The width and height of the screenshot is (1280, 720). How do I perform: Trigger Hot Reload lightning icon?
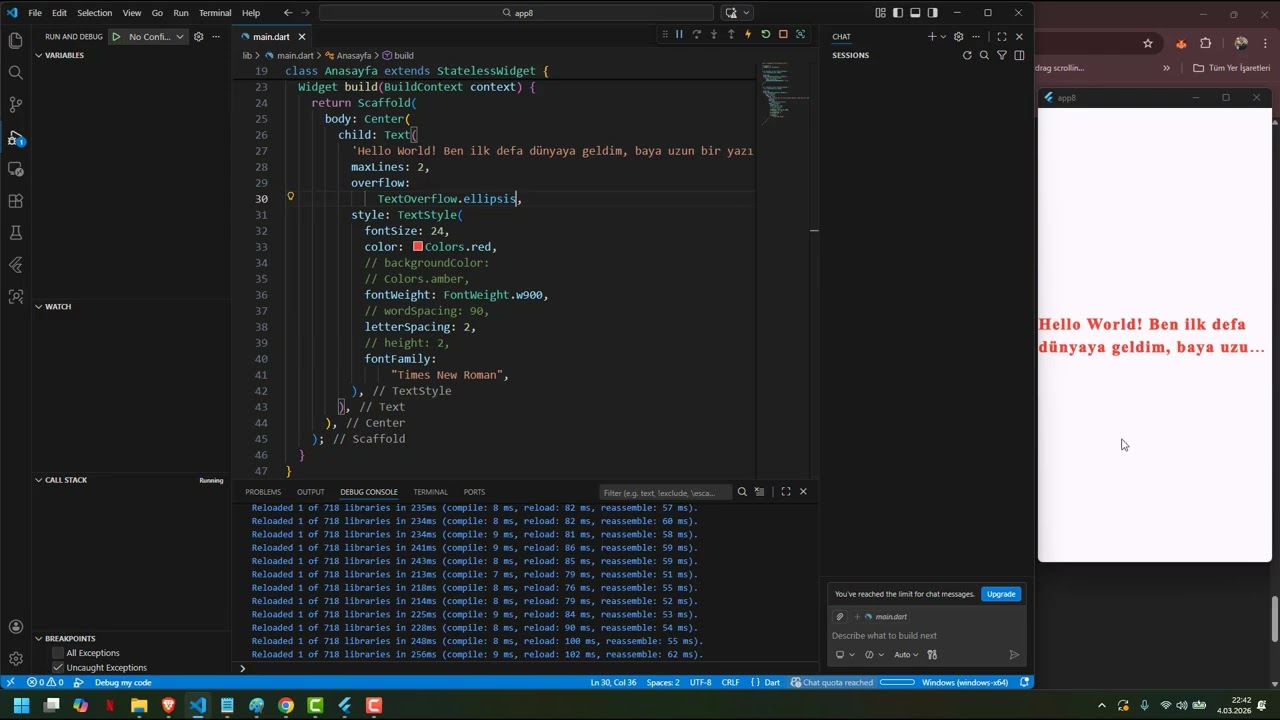pyautogui.click(x=748, y=34)
